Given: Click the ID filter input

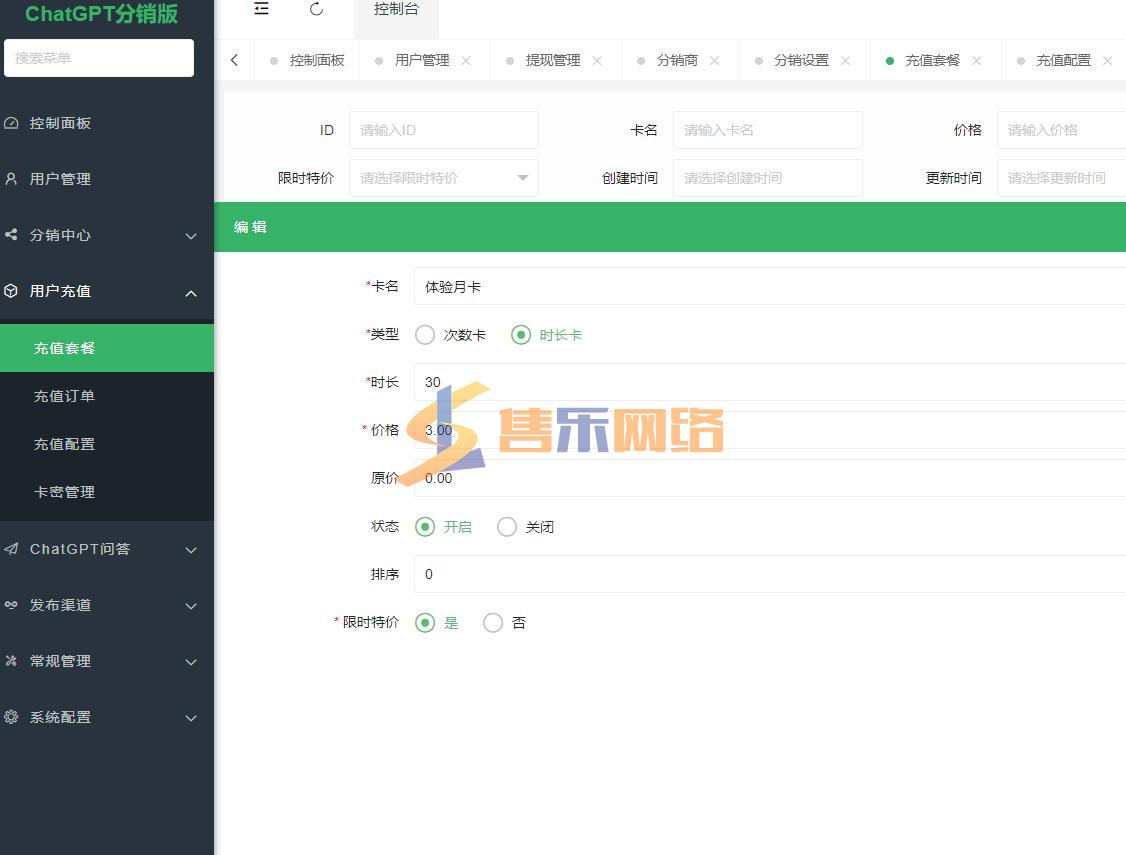Looking at the screenshot, I should 444,130.
